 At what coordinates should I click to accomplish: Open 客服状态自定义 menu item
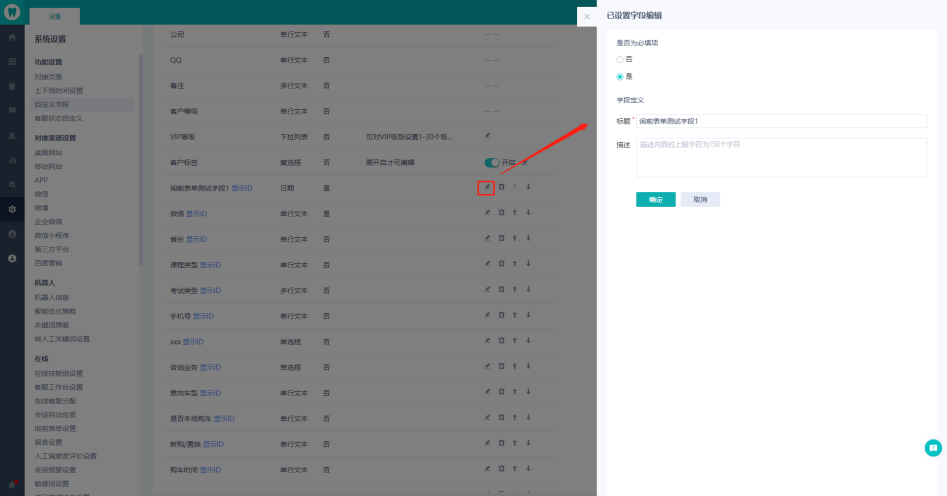click(59, 118)
